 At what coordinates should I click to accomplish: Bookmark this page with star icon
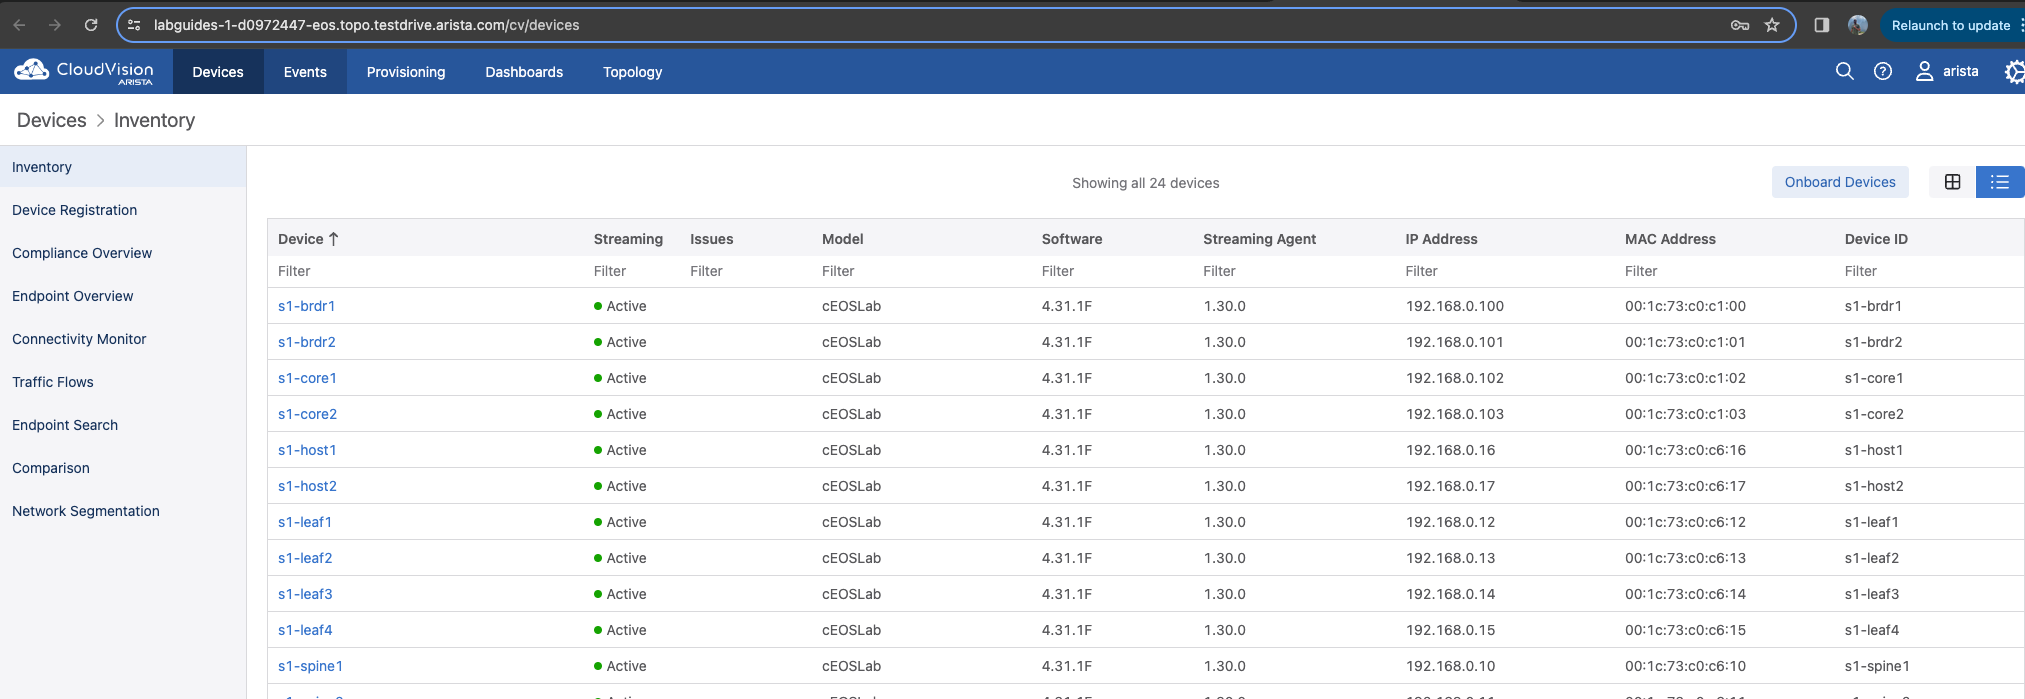point(1772,25)
